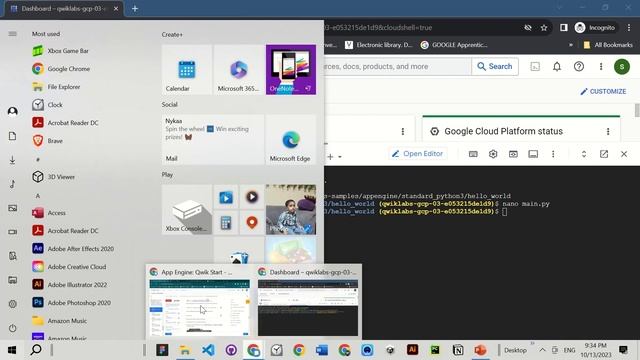Expand Cloud Shell new-tab dropdown arrow
This screenshot has height=360, width=640.
(340, 157)
